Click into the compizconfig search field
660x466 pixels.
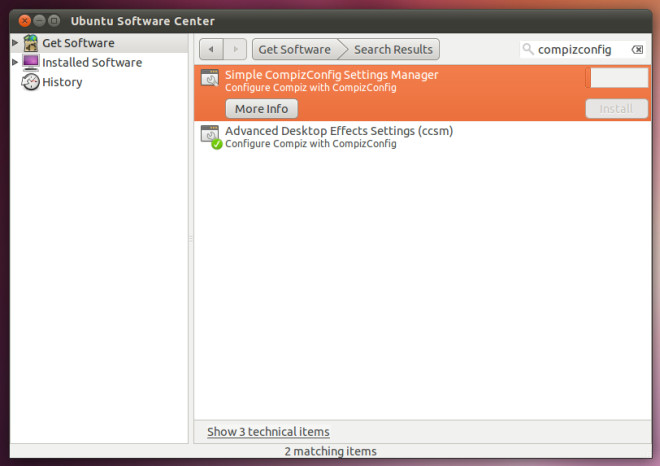pos(583,49)
